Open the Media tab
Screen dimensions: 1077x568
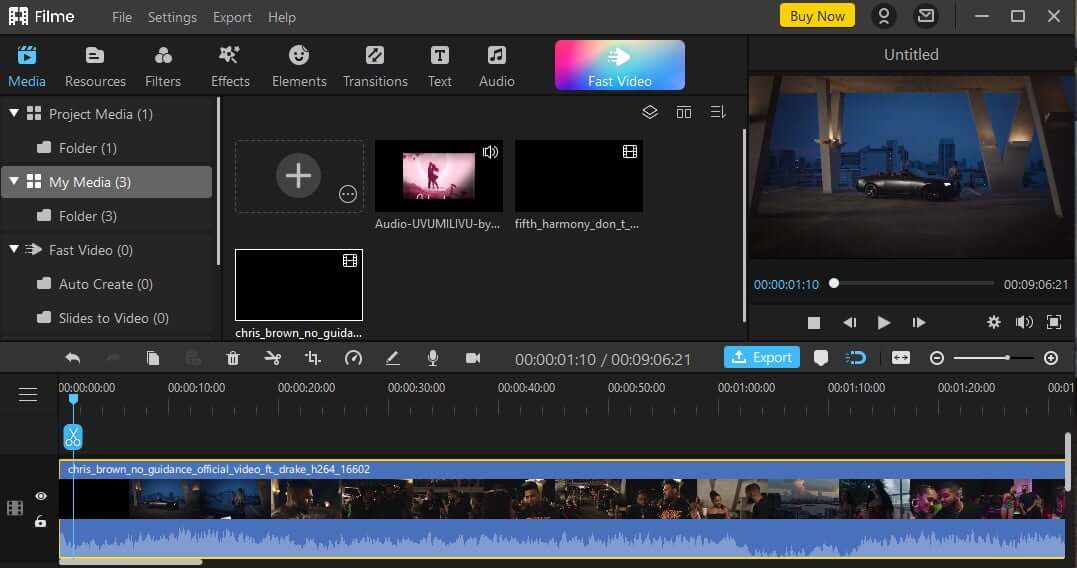(27, 66)
